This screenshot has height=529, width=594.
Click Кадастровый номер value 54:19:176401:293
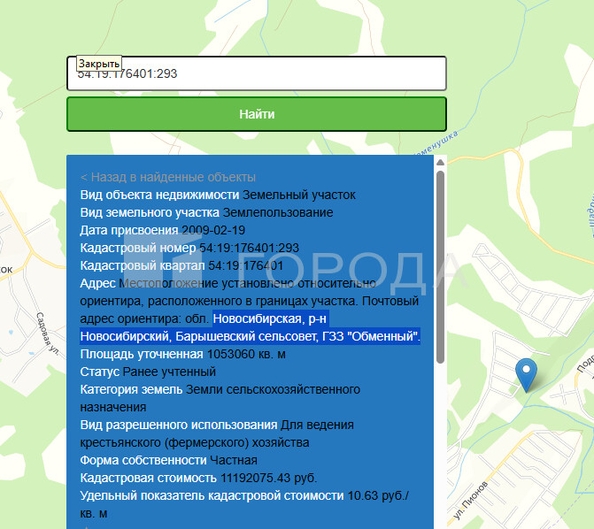(249, 248)
